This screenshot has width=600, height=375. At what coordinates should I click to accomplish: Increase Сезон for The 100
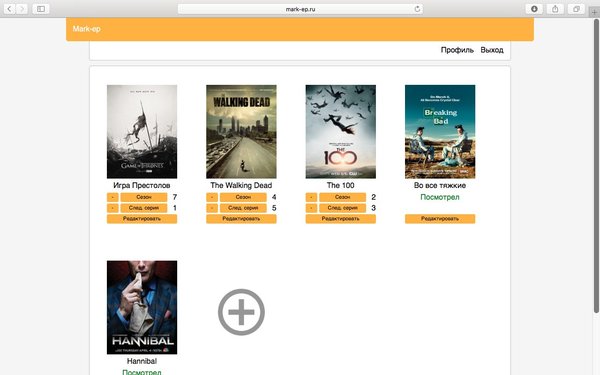click(342, 197)
